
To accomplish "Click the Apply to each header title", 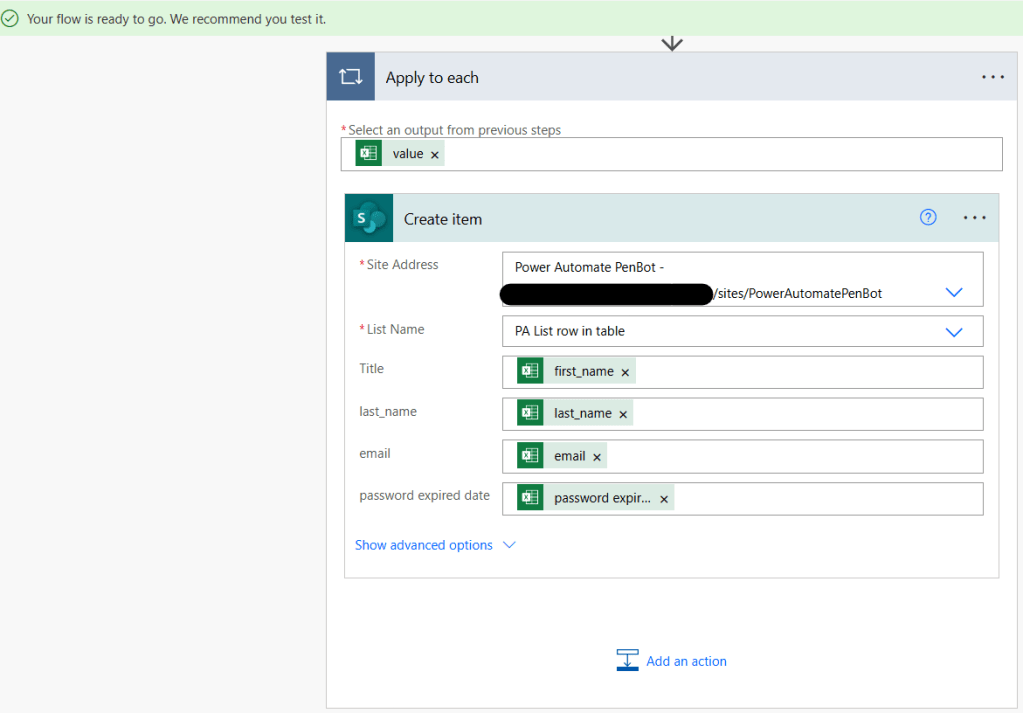I will [432, 78].
